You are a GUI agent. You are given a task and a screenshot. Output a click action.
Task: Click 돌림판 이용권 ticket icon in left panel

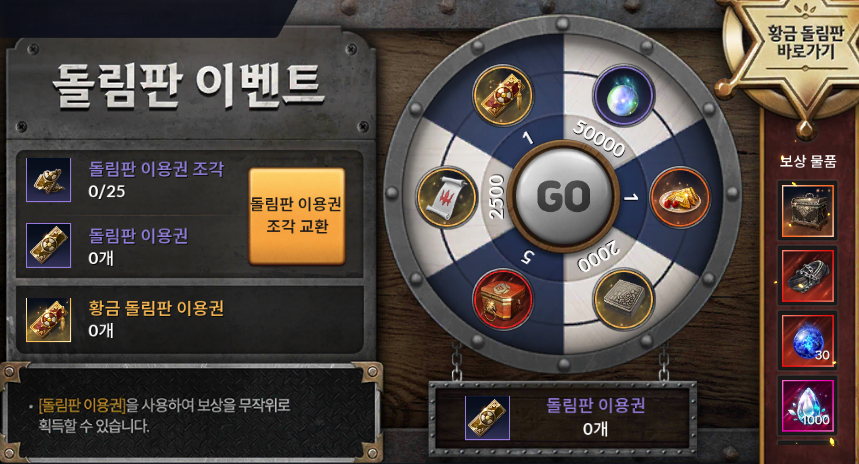(49, 245)
